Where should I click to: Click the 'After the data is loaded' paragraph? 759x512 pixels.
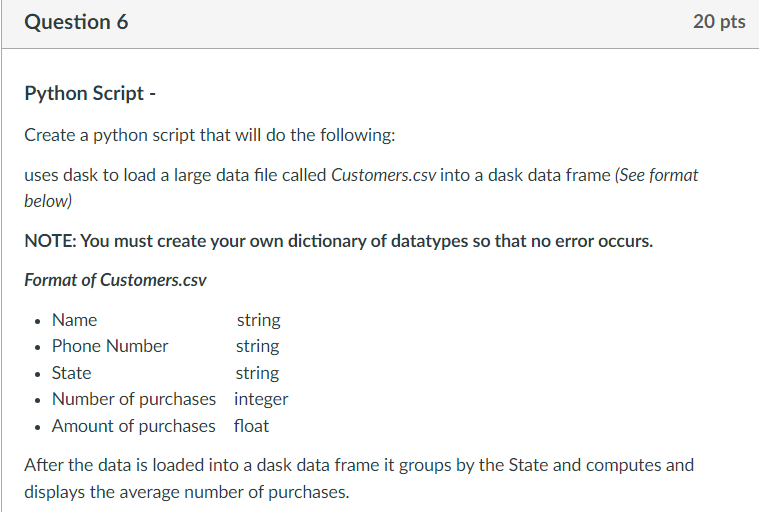(358, 465)
